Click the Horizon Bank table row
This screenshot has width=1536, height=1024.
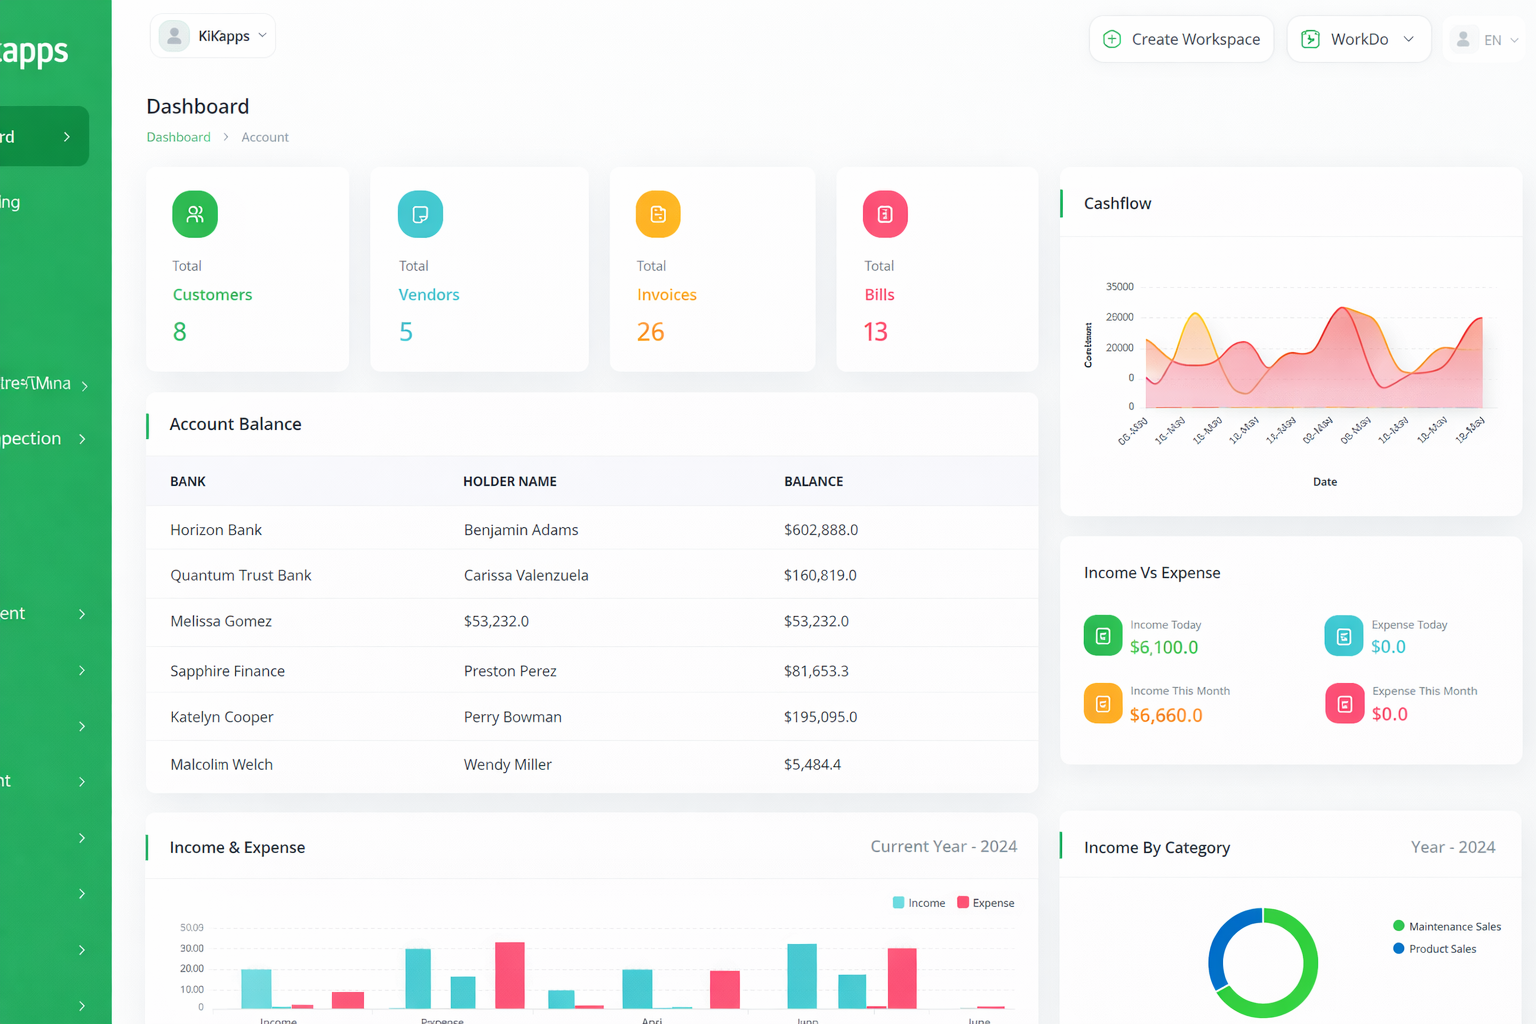tap(591, 530)
